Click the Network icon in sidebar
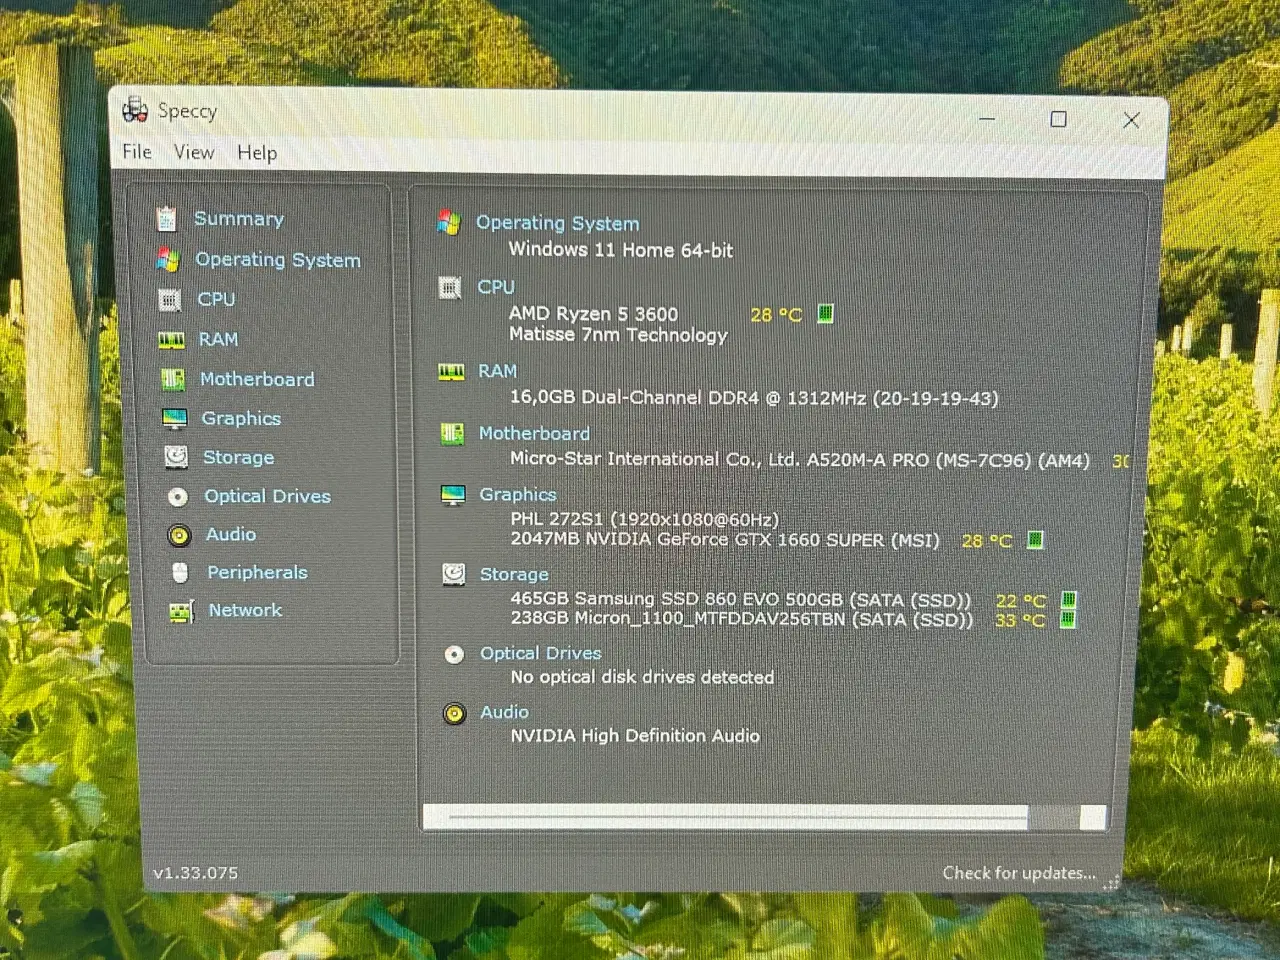Screen dimensions: 1280x960 coord(181,611)
